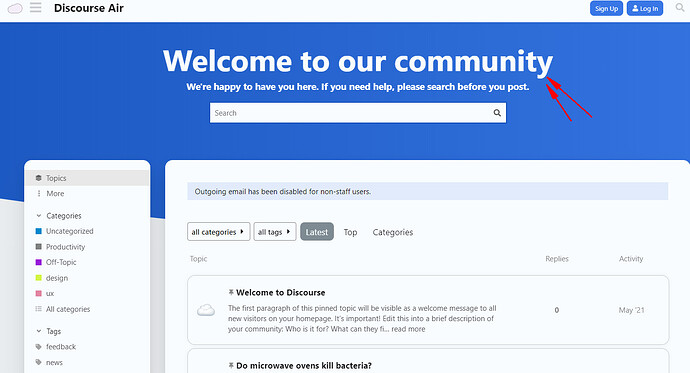
Task: Click the 0 replies count
Action: (x=557, y=310)
